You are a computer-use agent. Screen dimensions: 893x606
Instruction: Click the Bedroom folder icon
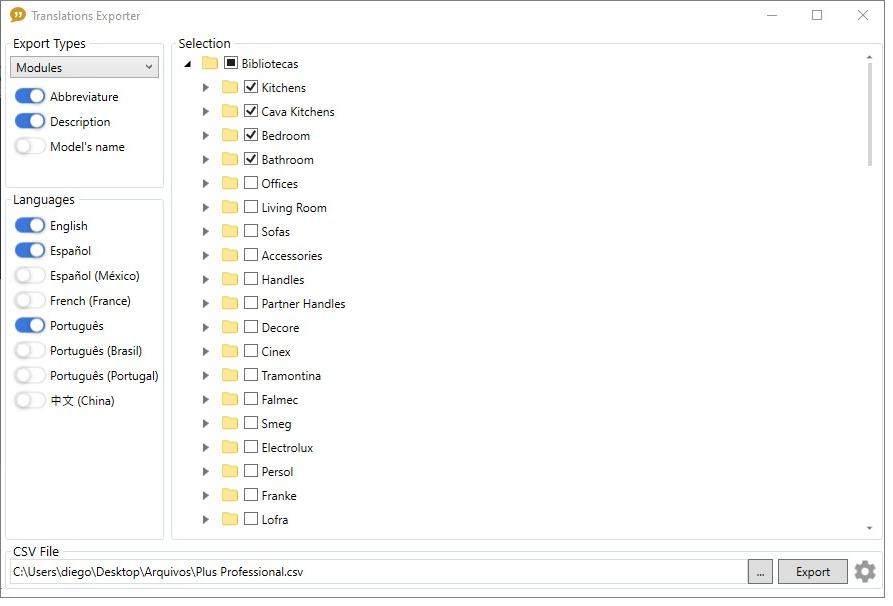pos(231,136)
